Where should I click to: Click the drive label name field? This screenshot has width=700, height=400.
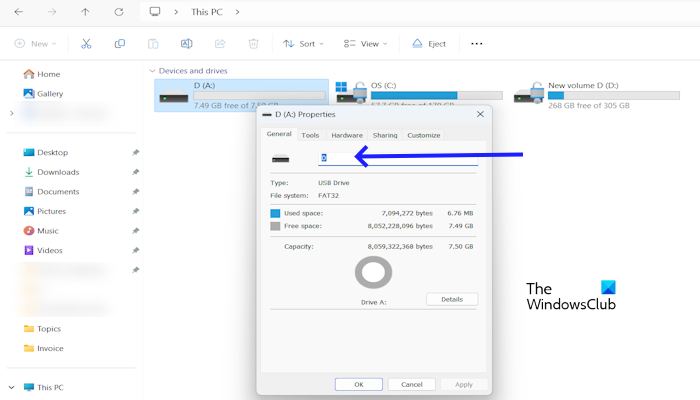(x=398, y=158)
